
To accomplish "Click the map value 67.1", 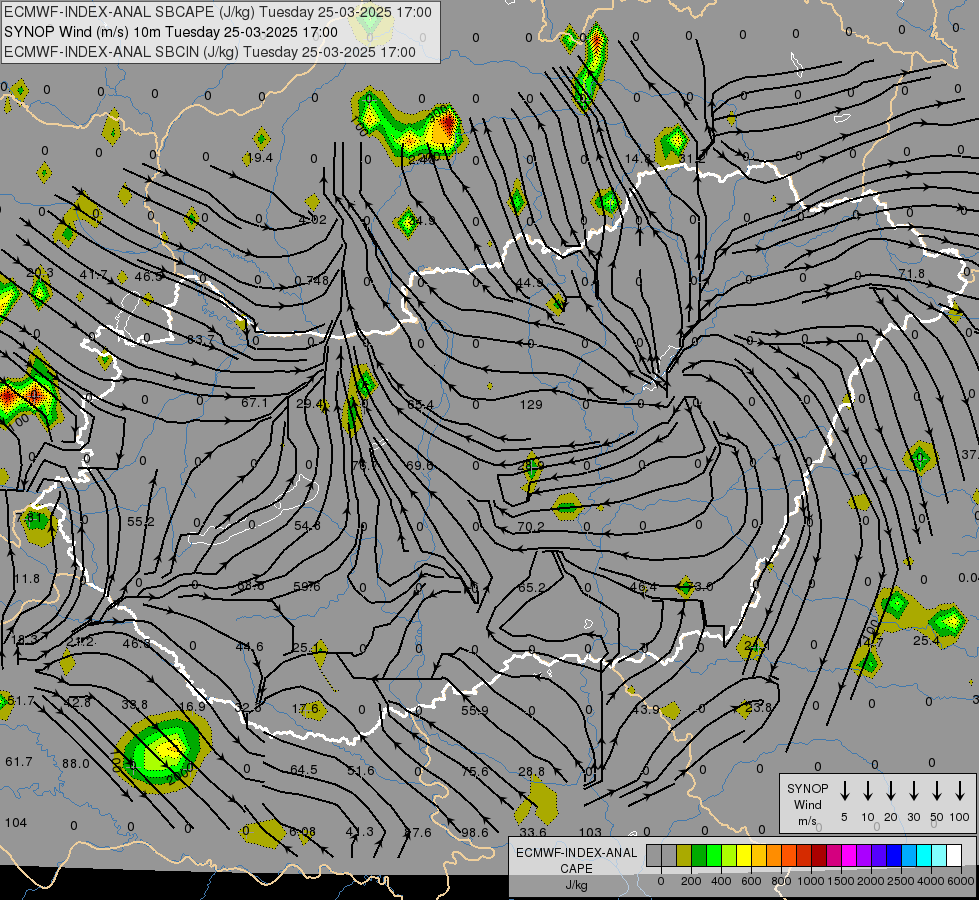I will click(x=254, y=403).
